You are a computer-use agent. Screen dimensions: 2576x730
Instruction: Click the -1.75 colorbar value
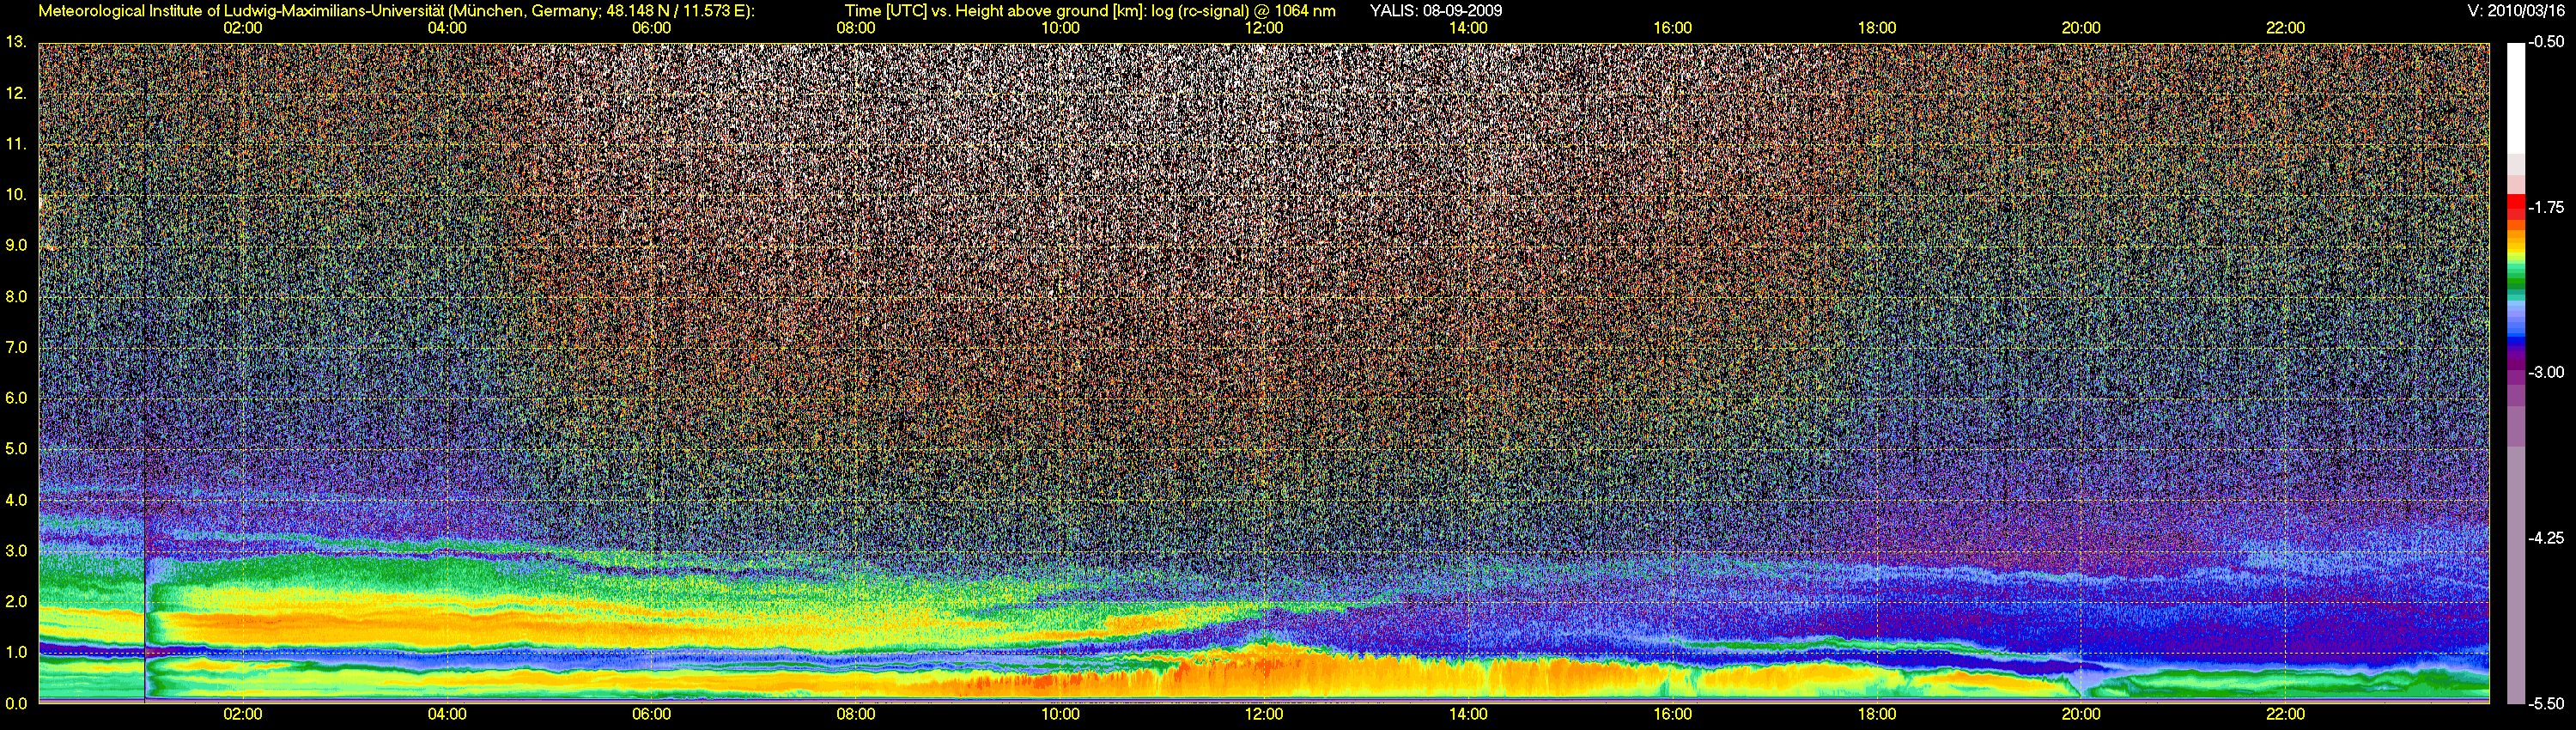2546,207
